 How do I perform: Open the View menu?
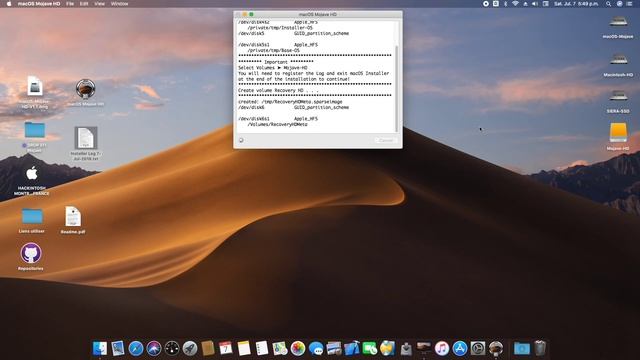pyautogui.click(x=100, y=4)
